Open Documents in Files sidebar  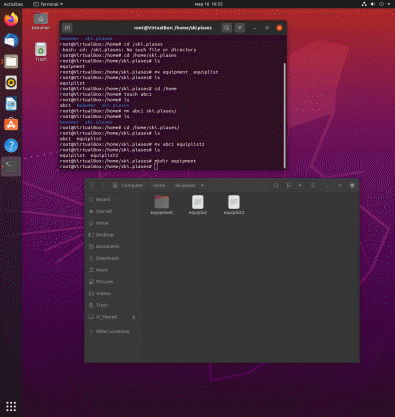[113, 246]
